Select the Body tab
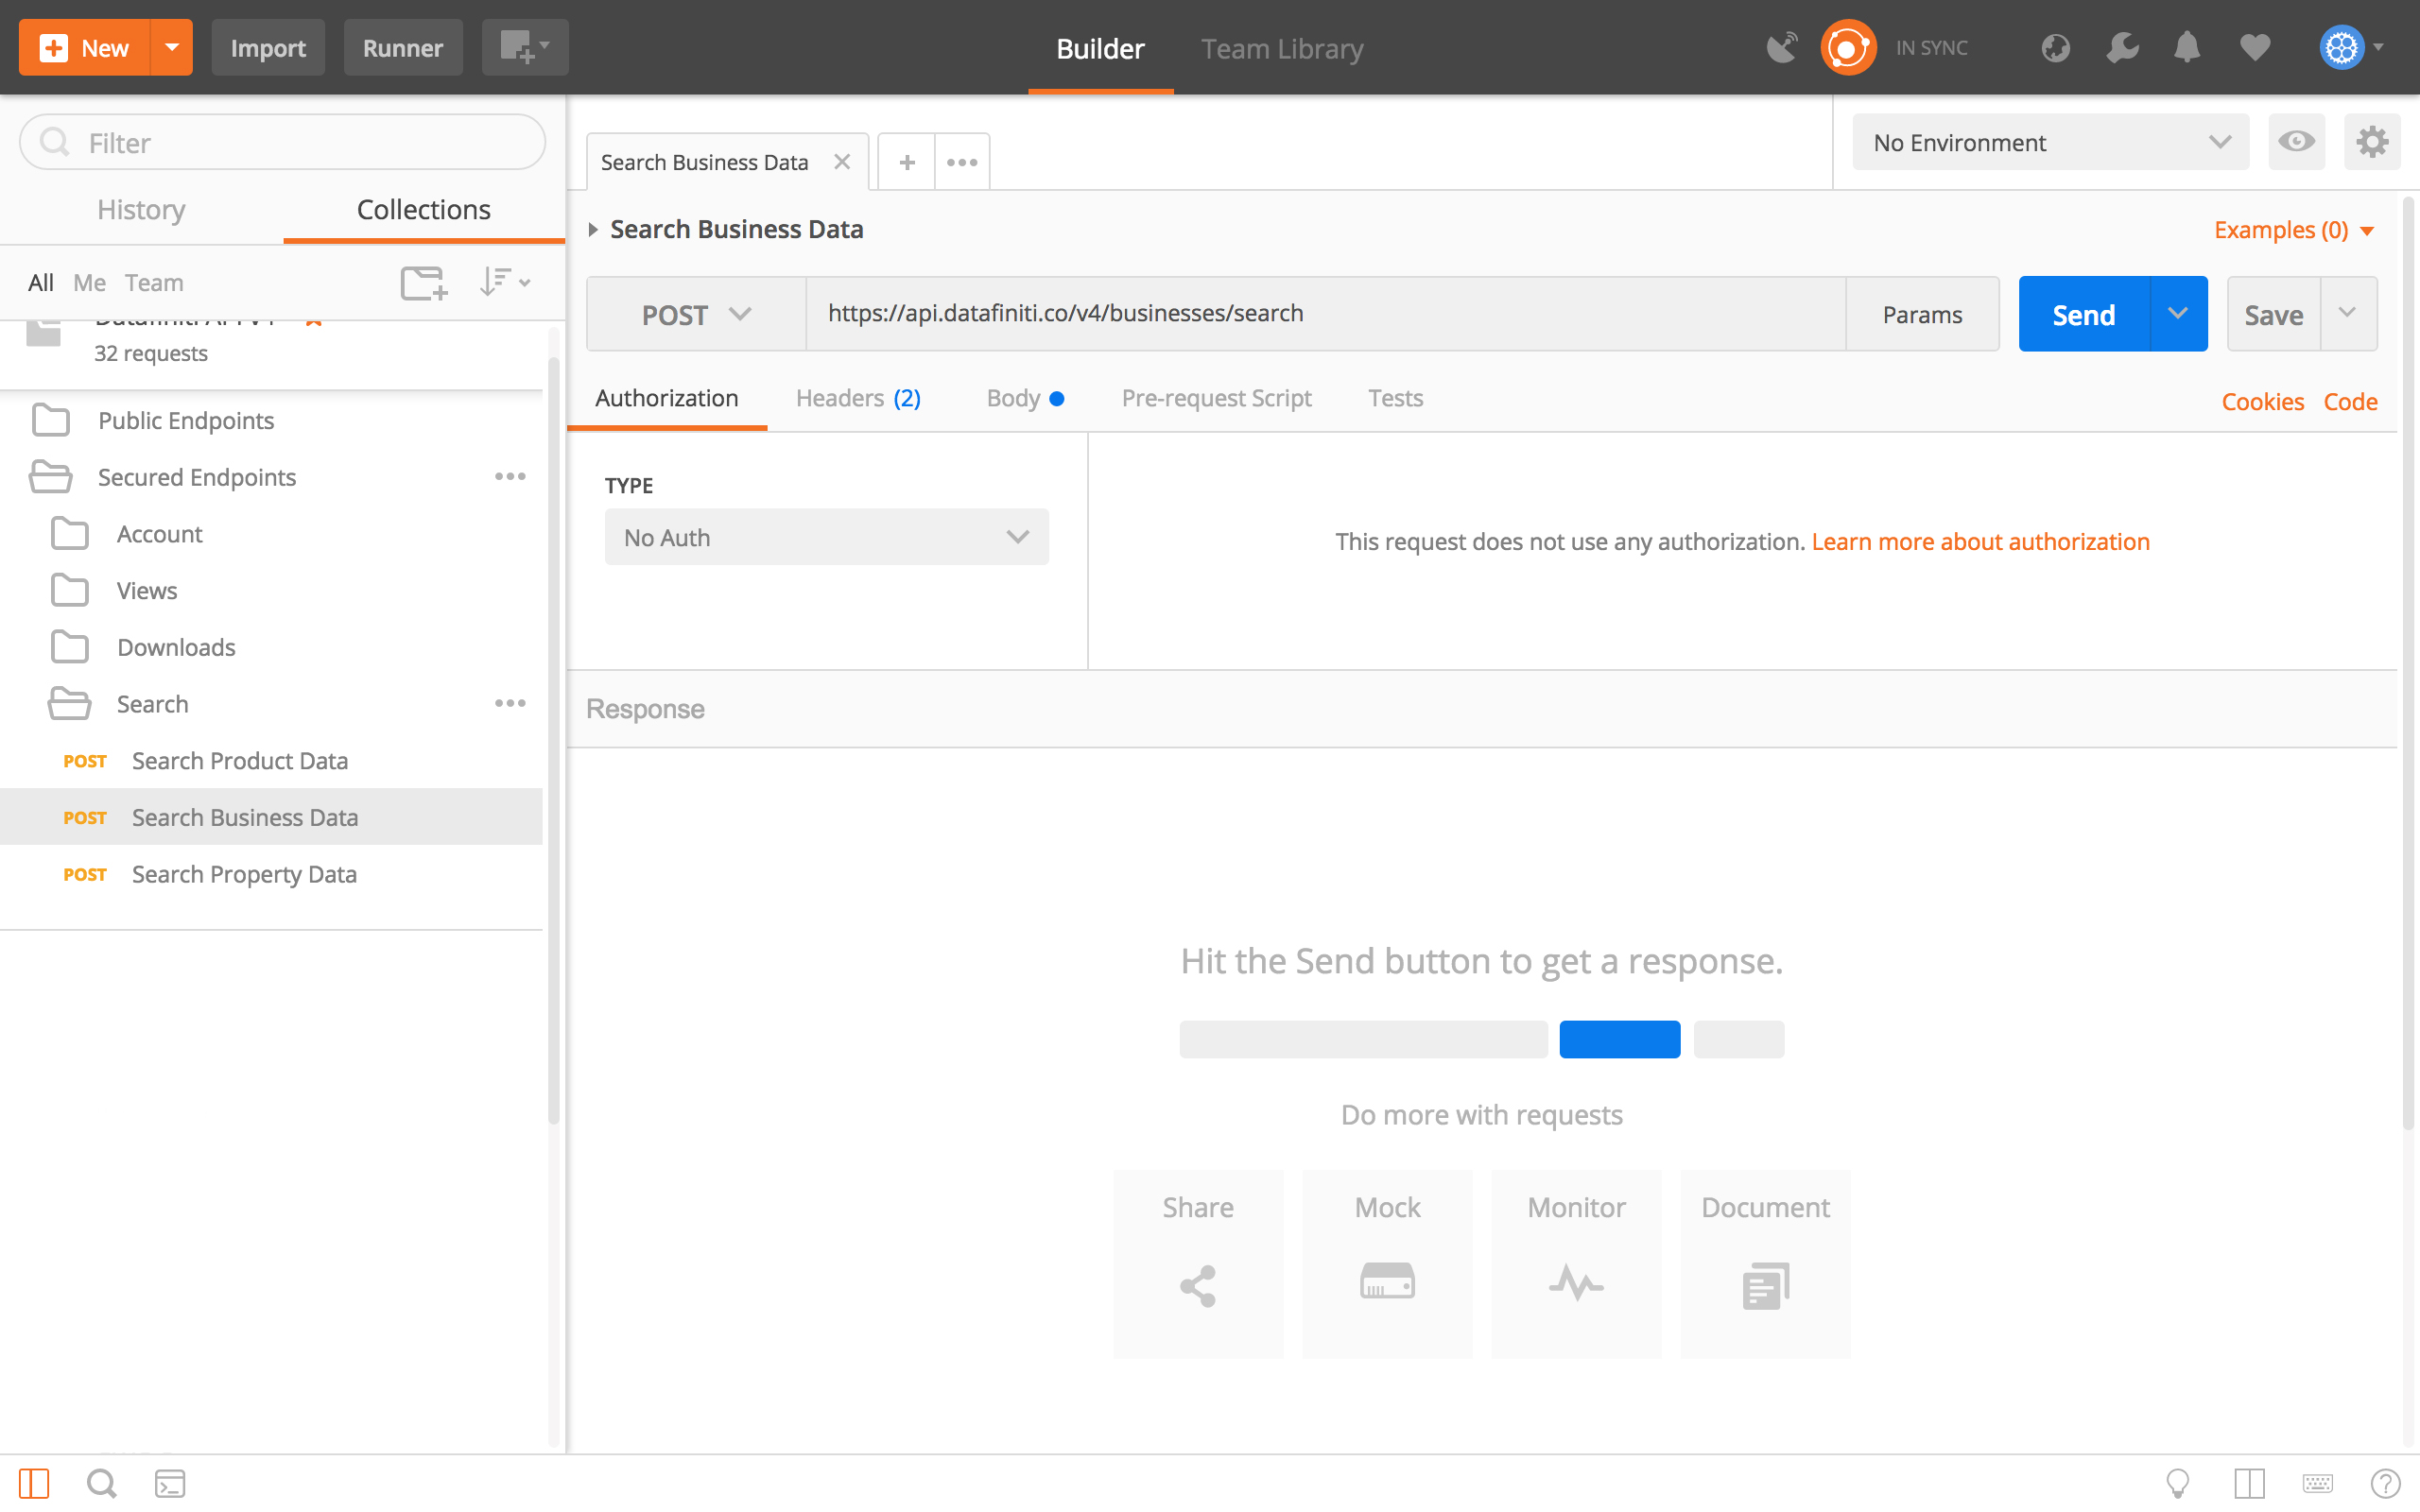This screenshot has width=2420, height=1512. coord(1025,398)
